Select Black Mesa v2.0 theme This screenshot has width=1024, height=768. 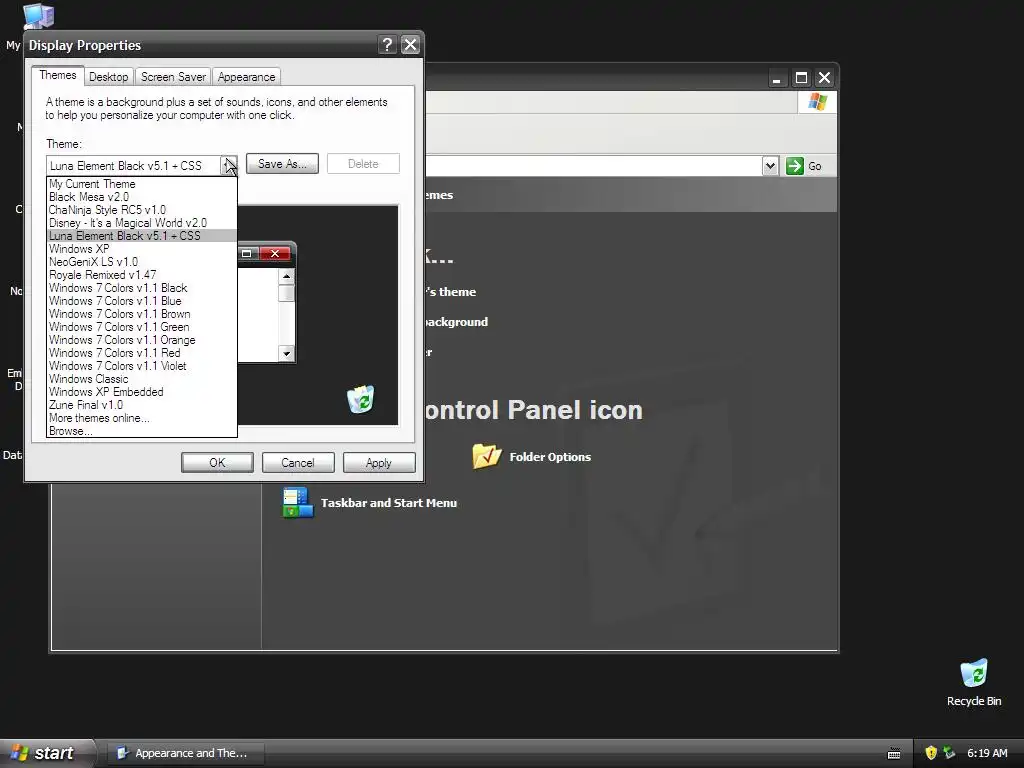click(x=142, y=197)
